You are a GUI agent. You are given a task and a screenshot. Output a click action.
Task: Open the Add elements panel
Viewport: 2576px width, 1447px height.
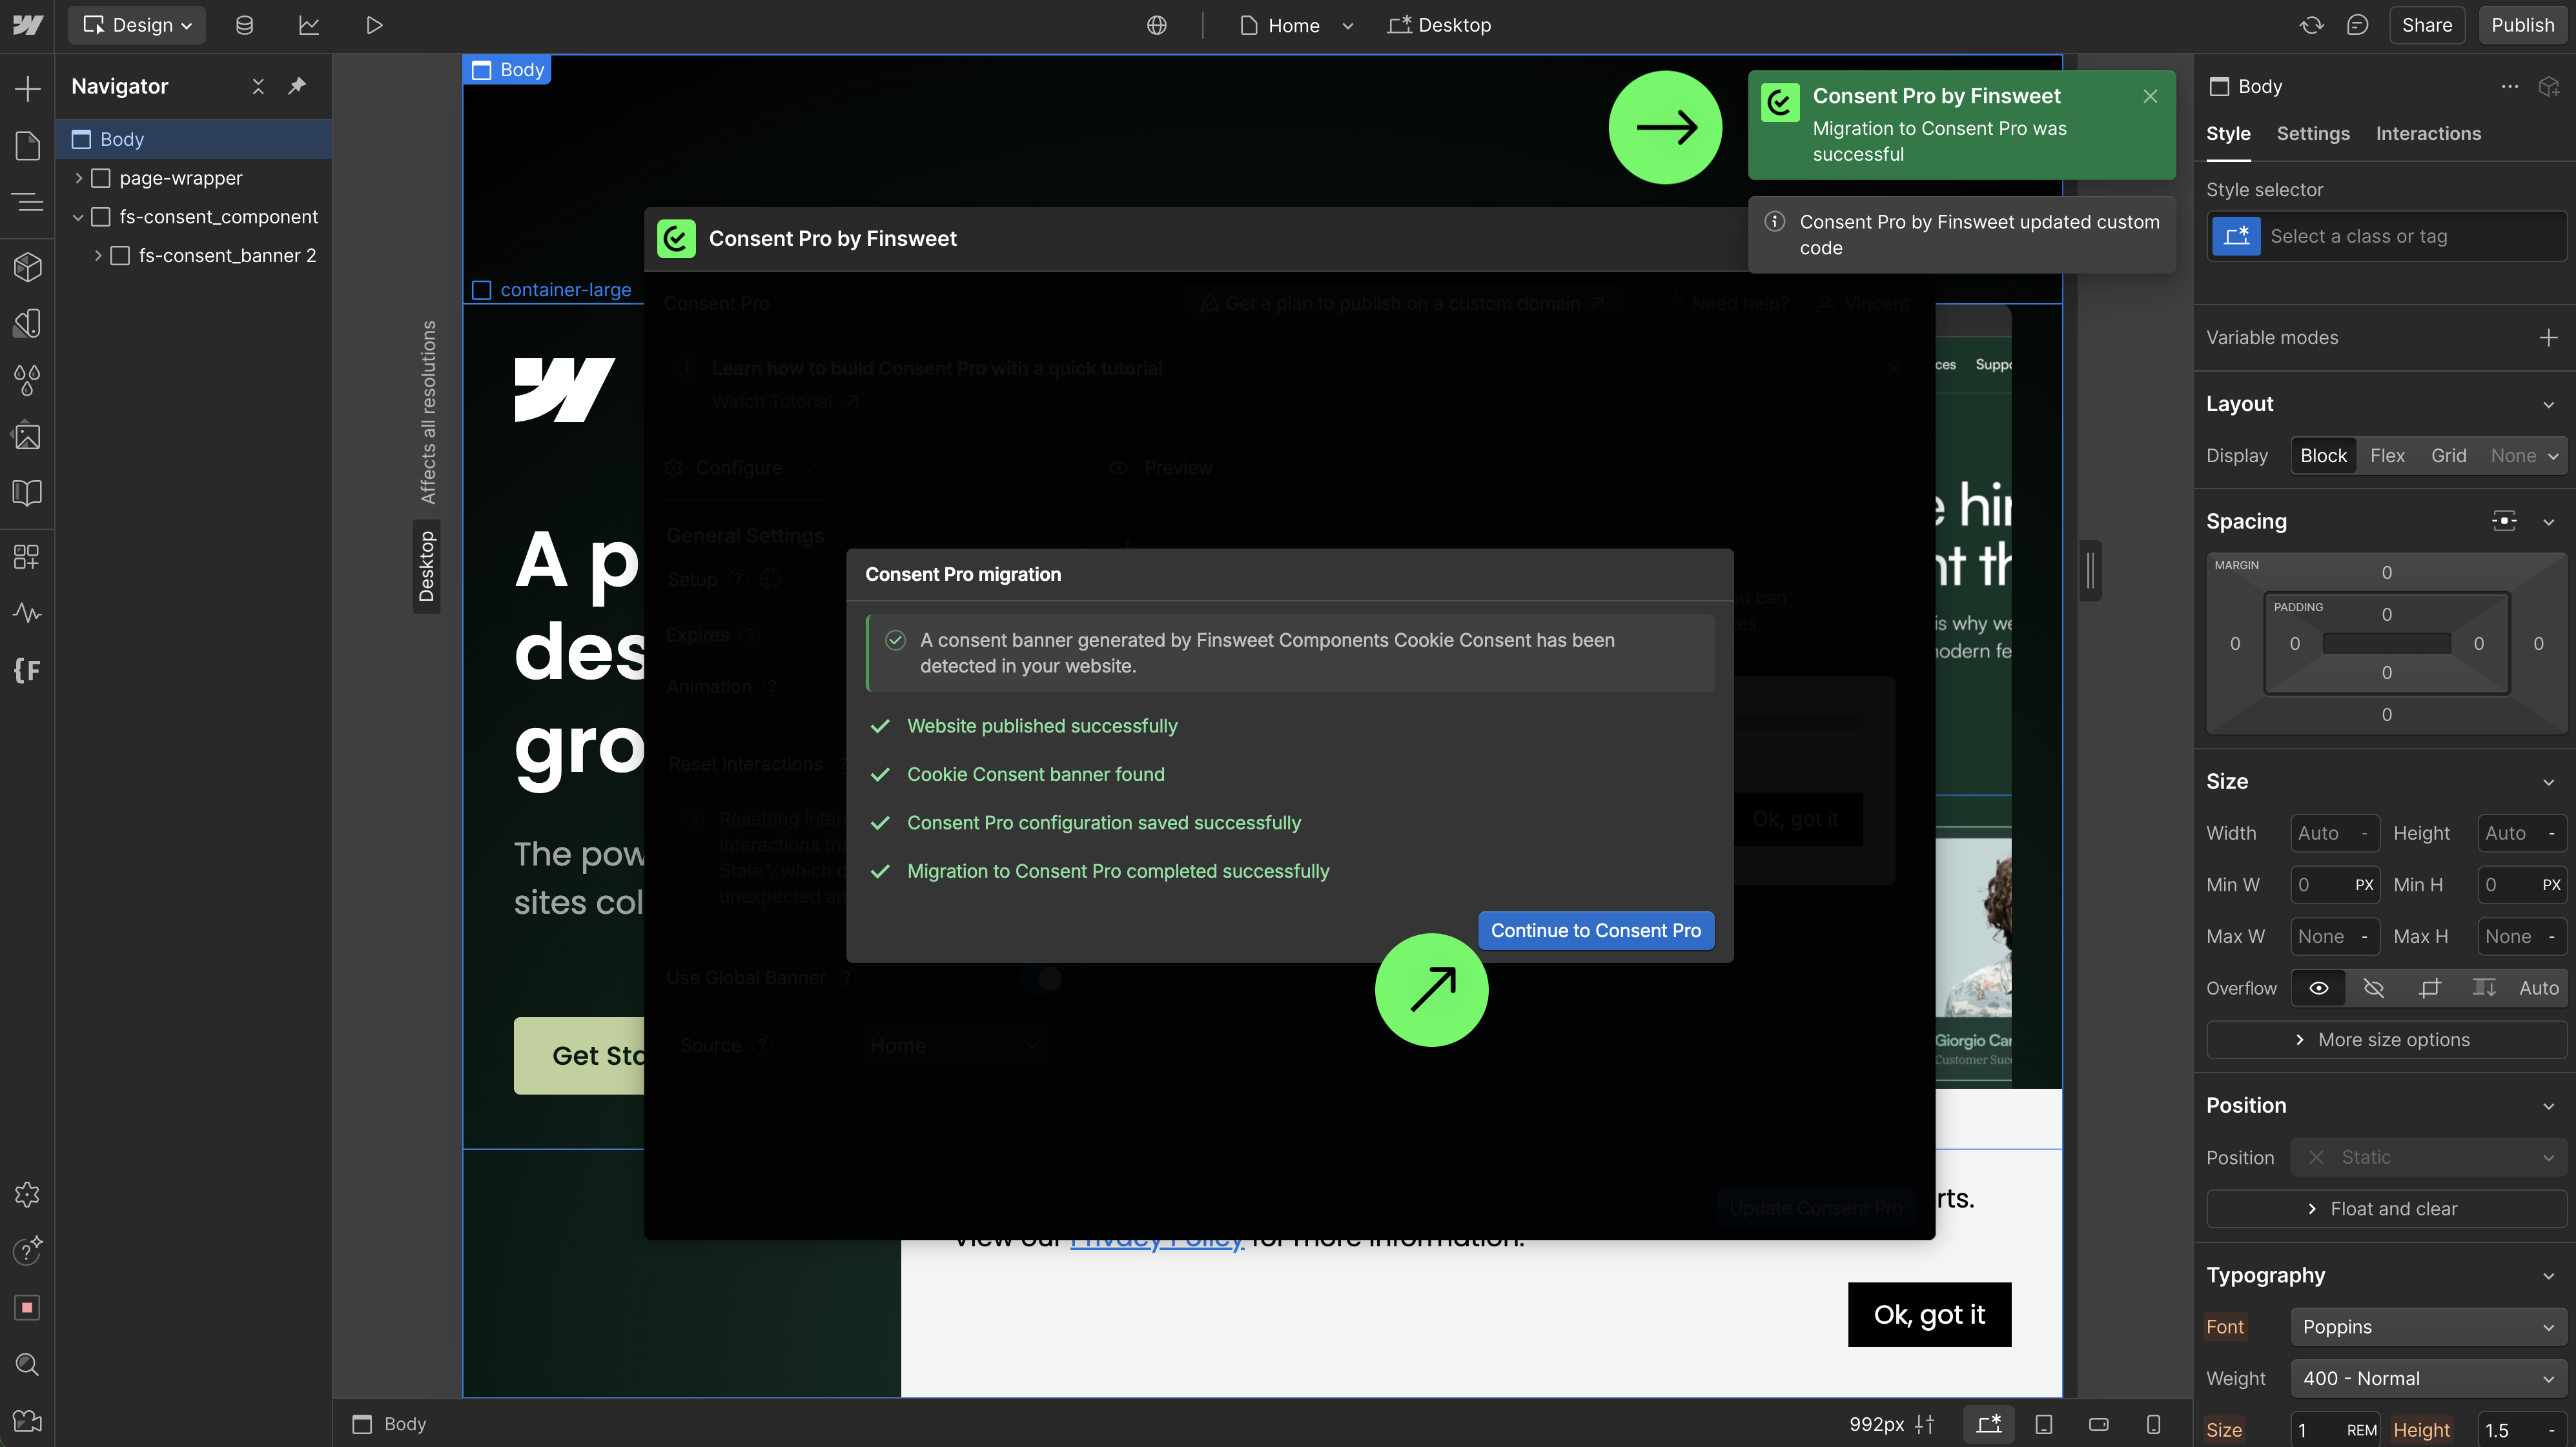(27, 88)
